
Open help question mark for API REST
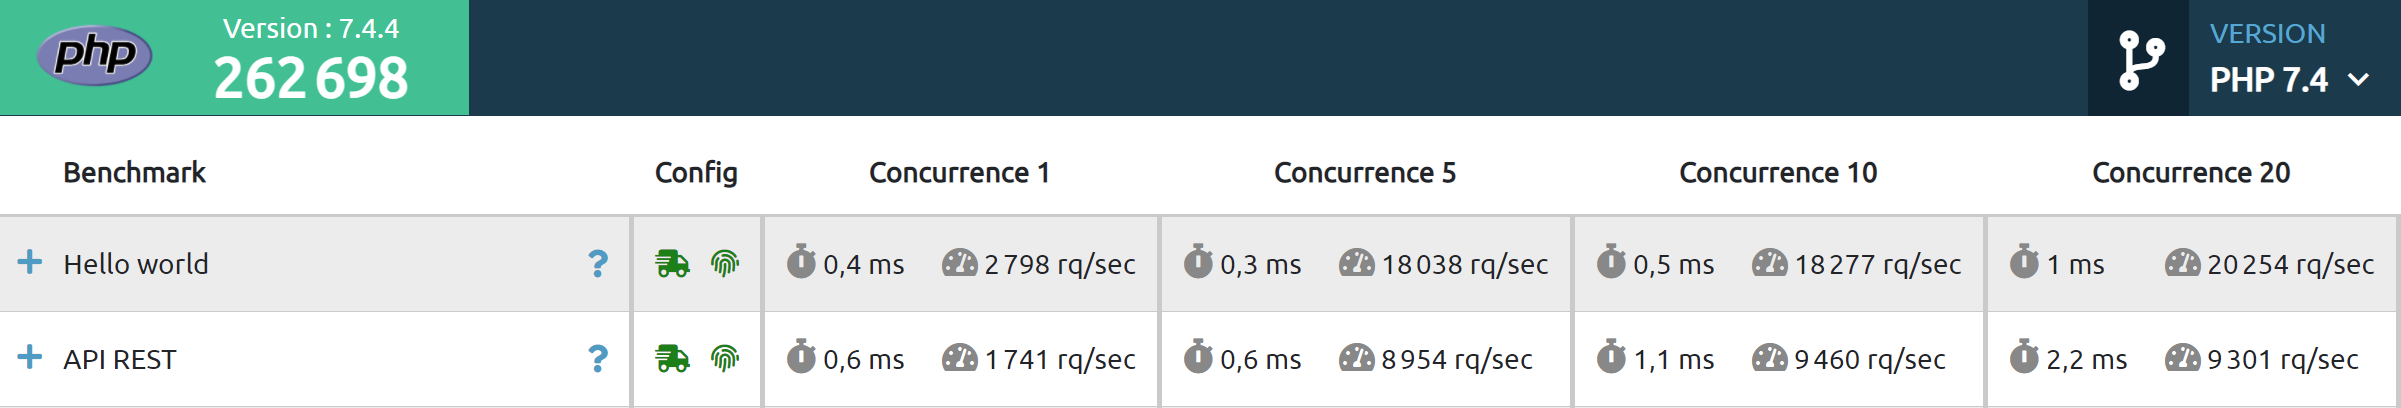click(x=598, y=359)
